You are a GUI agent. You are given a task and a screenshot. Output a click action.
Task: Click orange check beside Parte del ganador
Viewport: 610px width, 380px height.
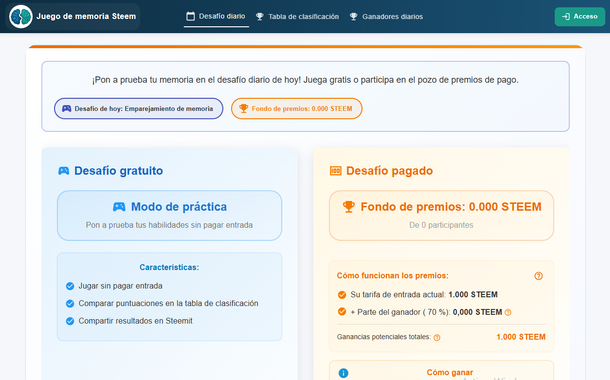342,312
